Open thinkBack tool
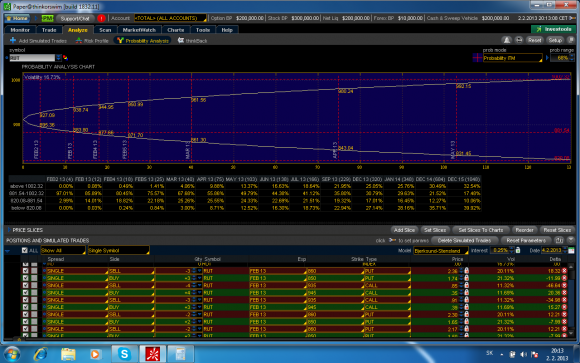Image resolution: width=580 pixels, height=363 pixels. [192, 41]
